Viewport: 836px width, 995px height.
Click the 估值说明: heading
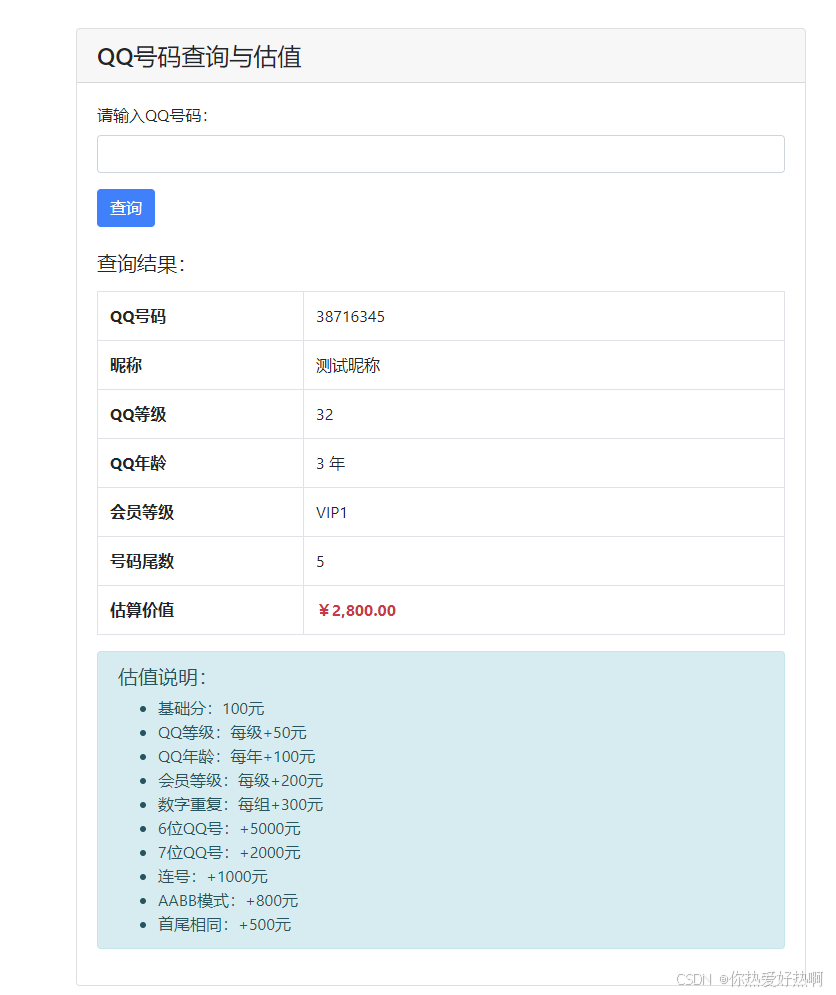[x=163, y=677]
